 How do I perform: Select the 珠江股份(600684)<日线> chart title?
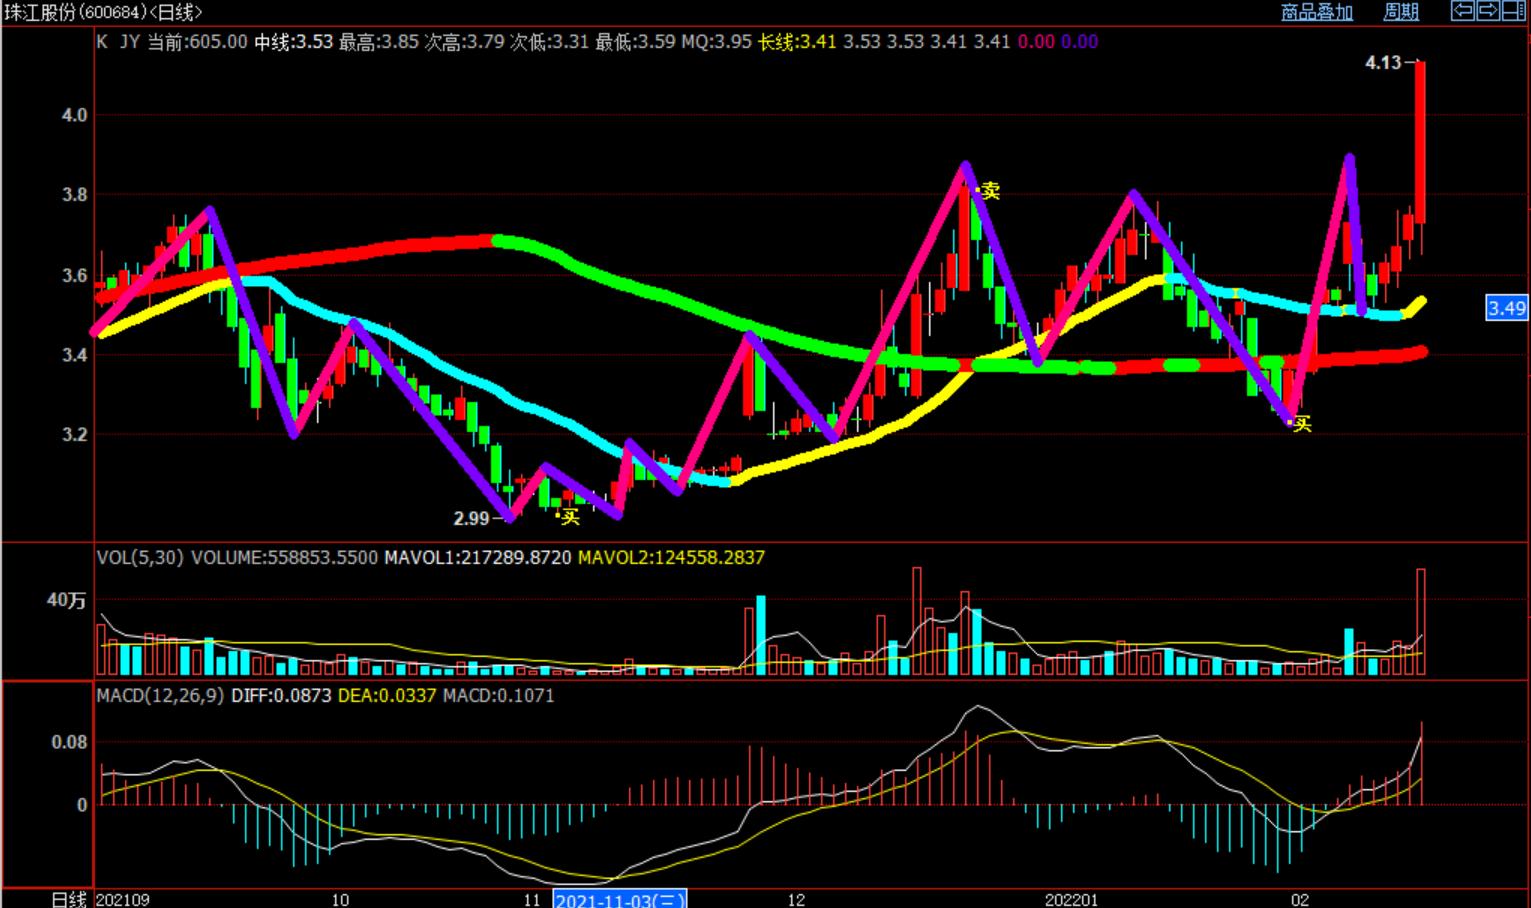click(102, 12)
